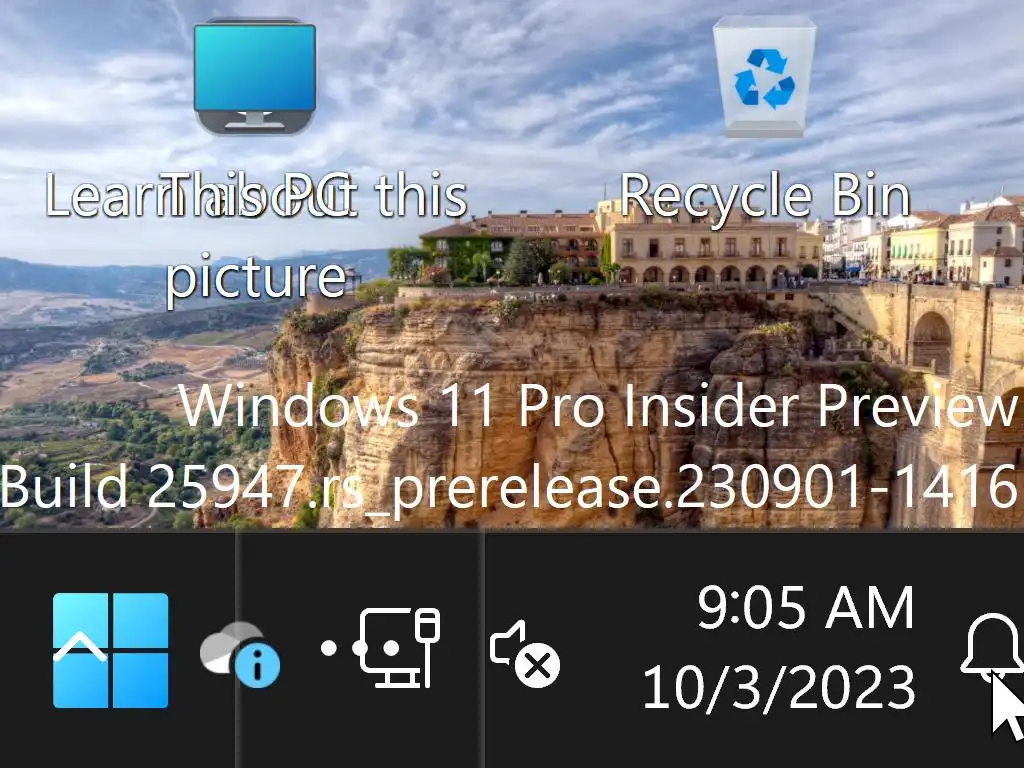
Task: Click the X badge on speaker icon
Action: (x=537, y=666)
